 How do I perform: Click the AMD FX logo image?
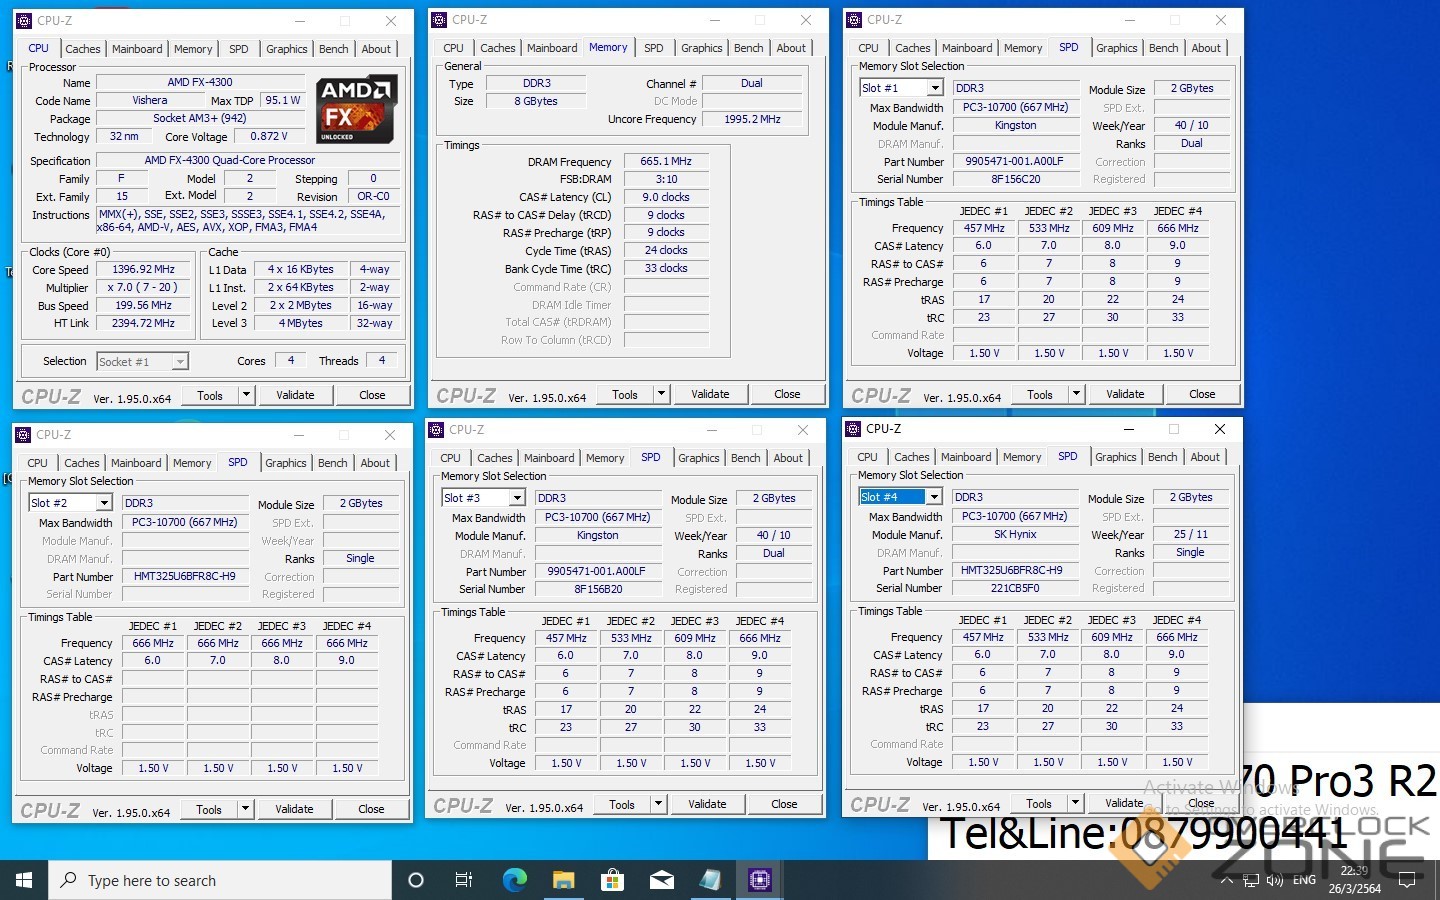(x=357, y=109)
